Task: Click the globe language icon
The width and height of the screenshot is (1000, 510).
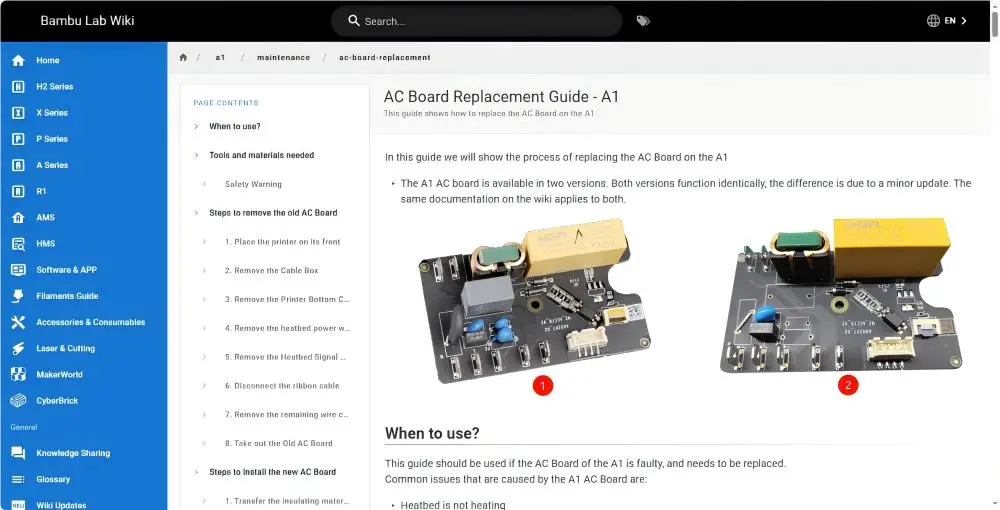Action: [x=933, y=20]
